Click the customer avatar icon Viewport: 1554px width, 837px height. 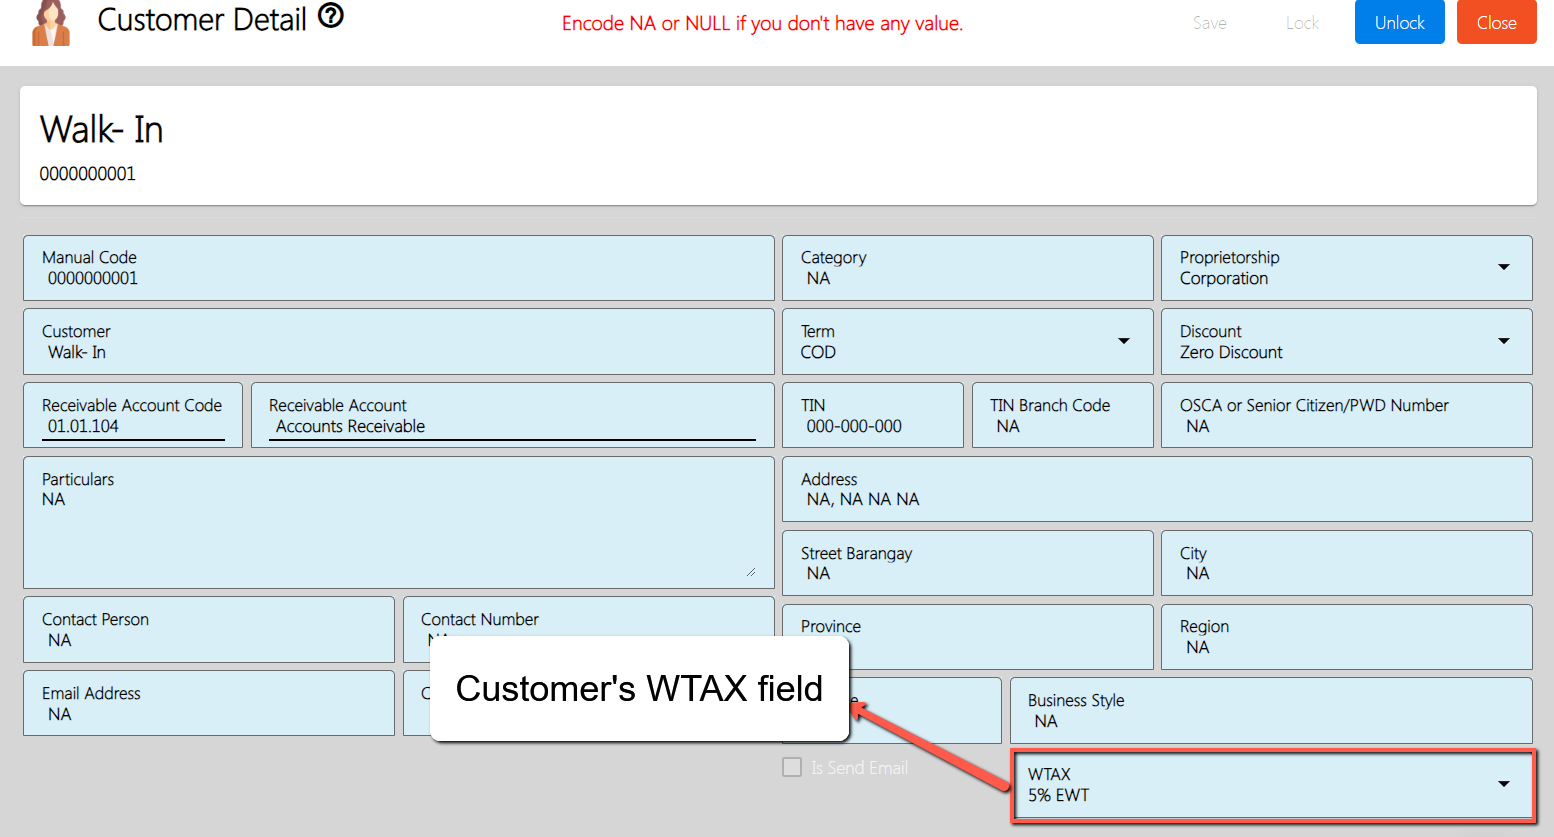coord(51,23)
